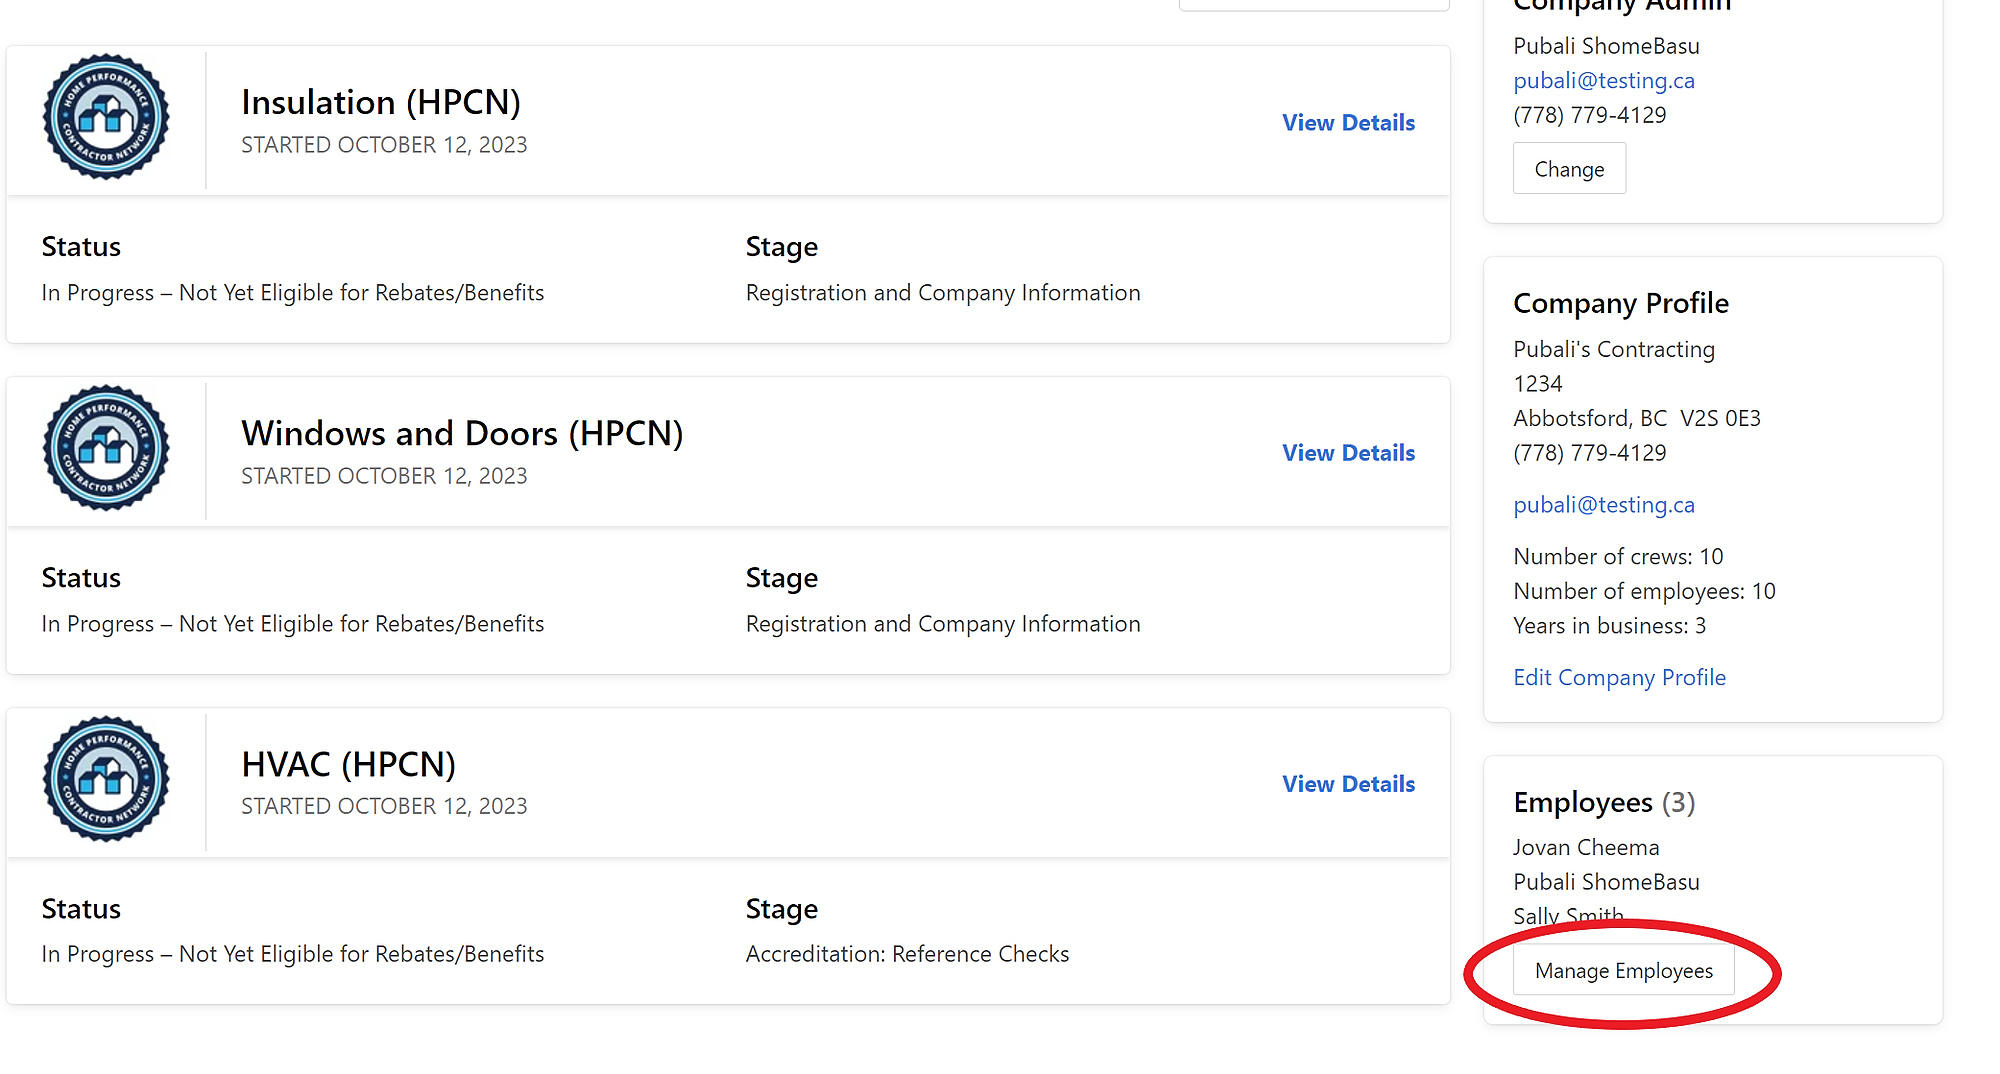Click Pubali ShomeBasu in the Employees list
The image size is (2000, 1074).
point(1606,882)
